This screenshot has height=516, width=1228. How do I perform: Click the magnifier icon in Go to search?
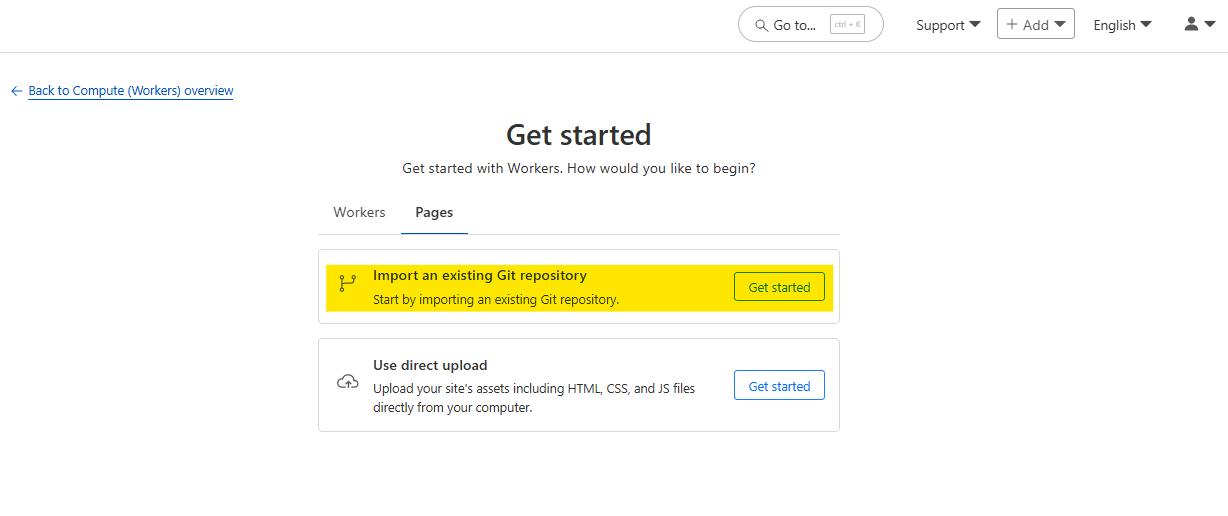tap(762, 25)
